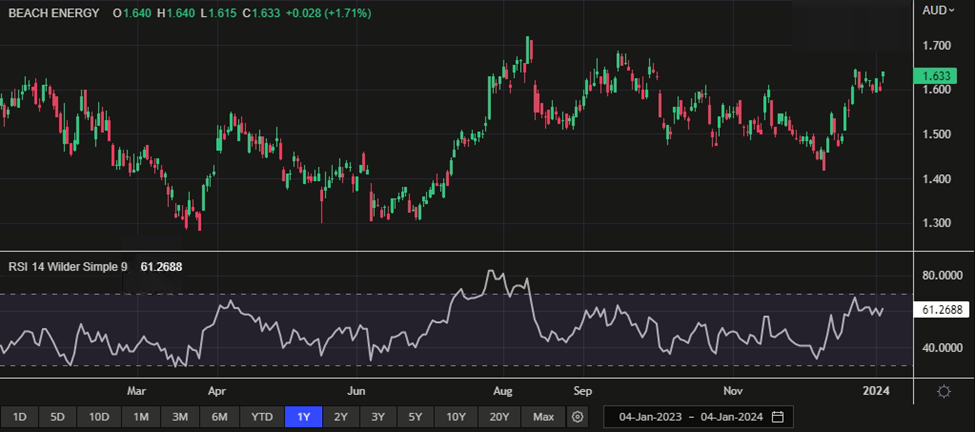Click the +0.028 (+1.71%) change value

pos(328,12)
